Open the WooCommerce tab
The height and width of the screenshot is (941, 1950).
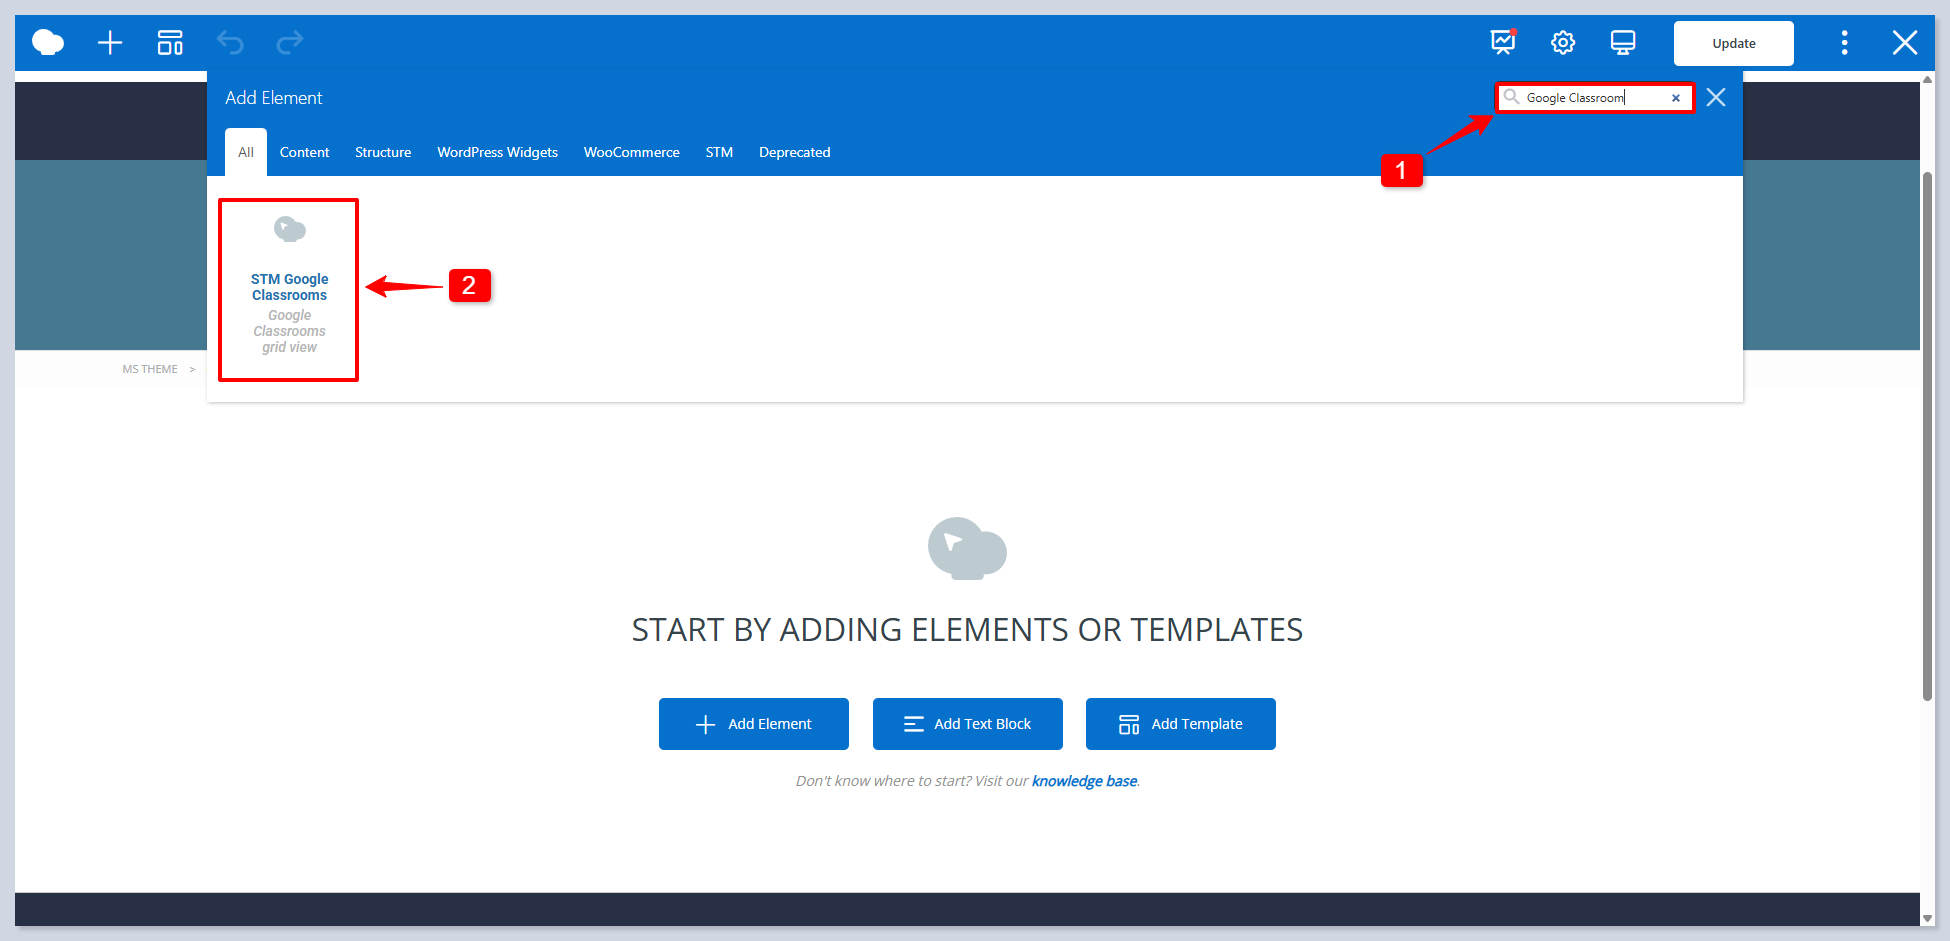coord(631,152)
